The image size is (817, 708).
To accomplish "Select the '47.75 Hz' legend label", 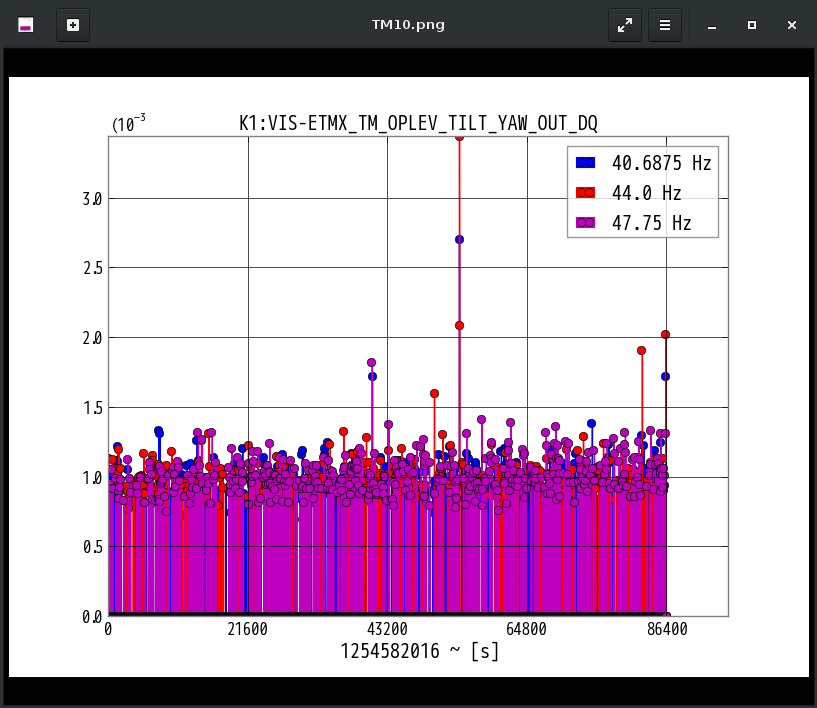I will (x=651, y=223).
